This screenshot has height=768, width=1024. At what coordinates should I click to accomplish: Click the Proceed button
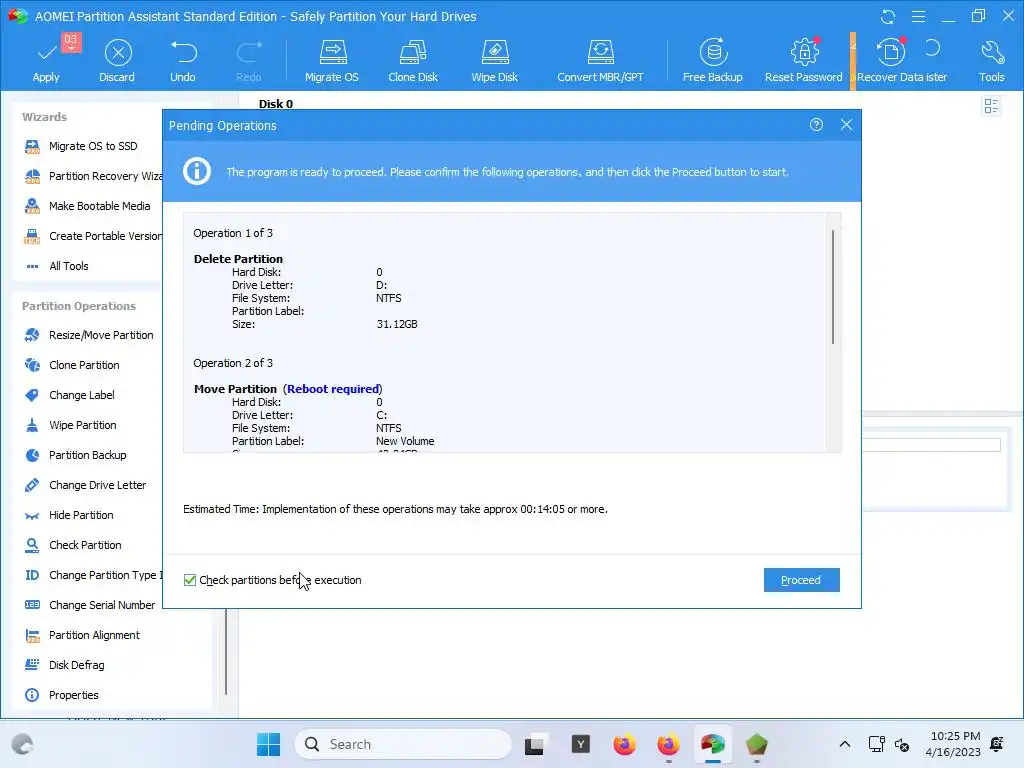point(801,580)
